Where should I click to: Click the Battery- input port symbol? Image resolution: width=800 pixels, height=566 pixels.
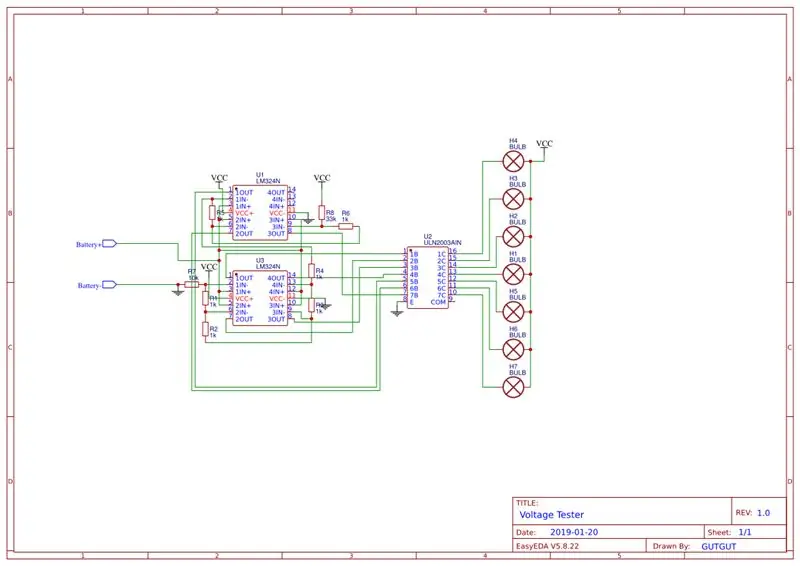coord(110,285)
